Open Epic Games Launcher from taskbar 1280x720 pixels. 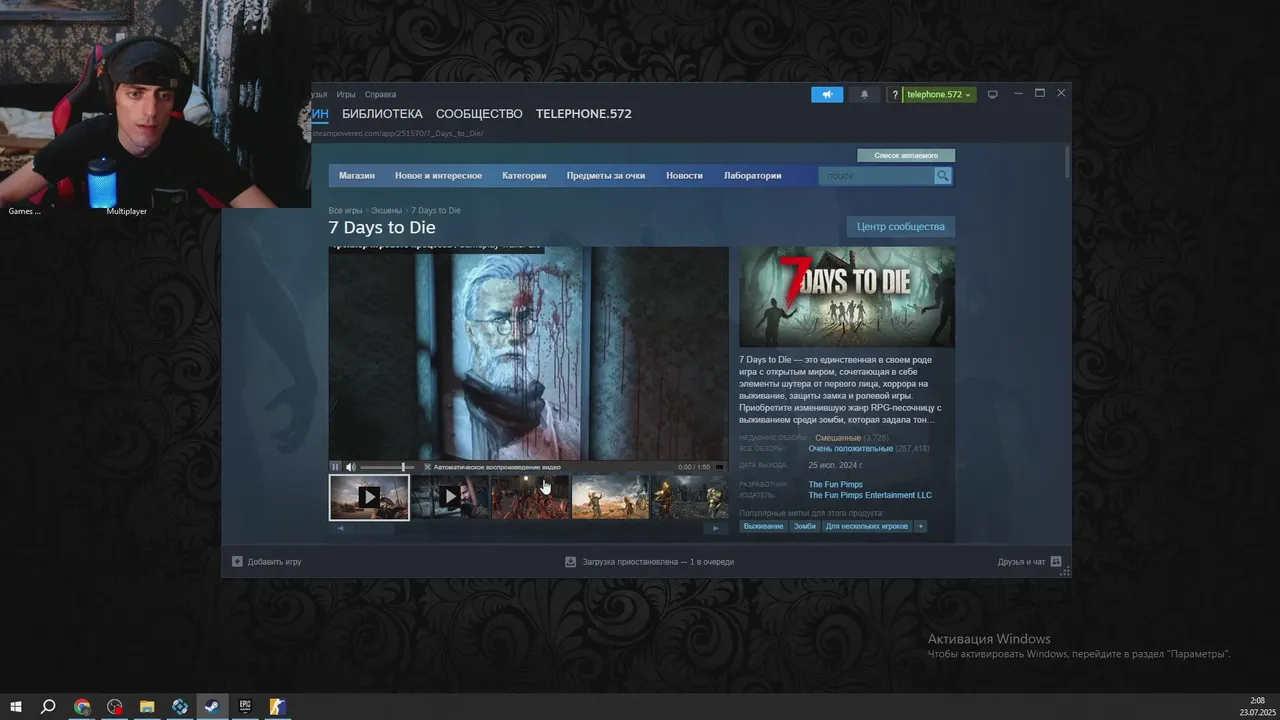pos(245,707)
